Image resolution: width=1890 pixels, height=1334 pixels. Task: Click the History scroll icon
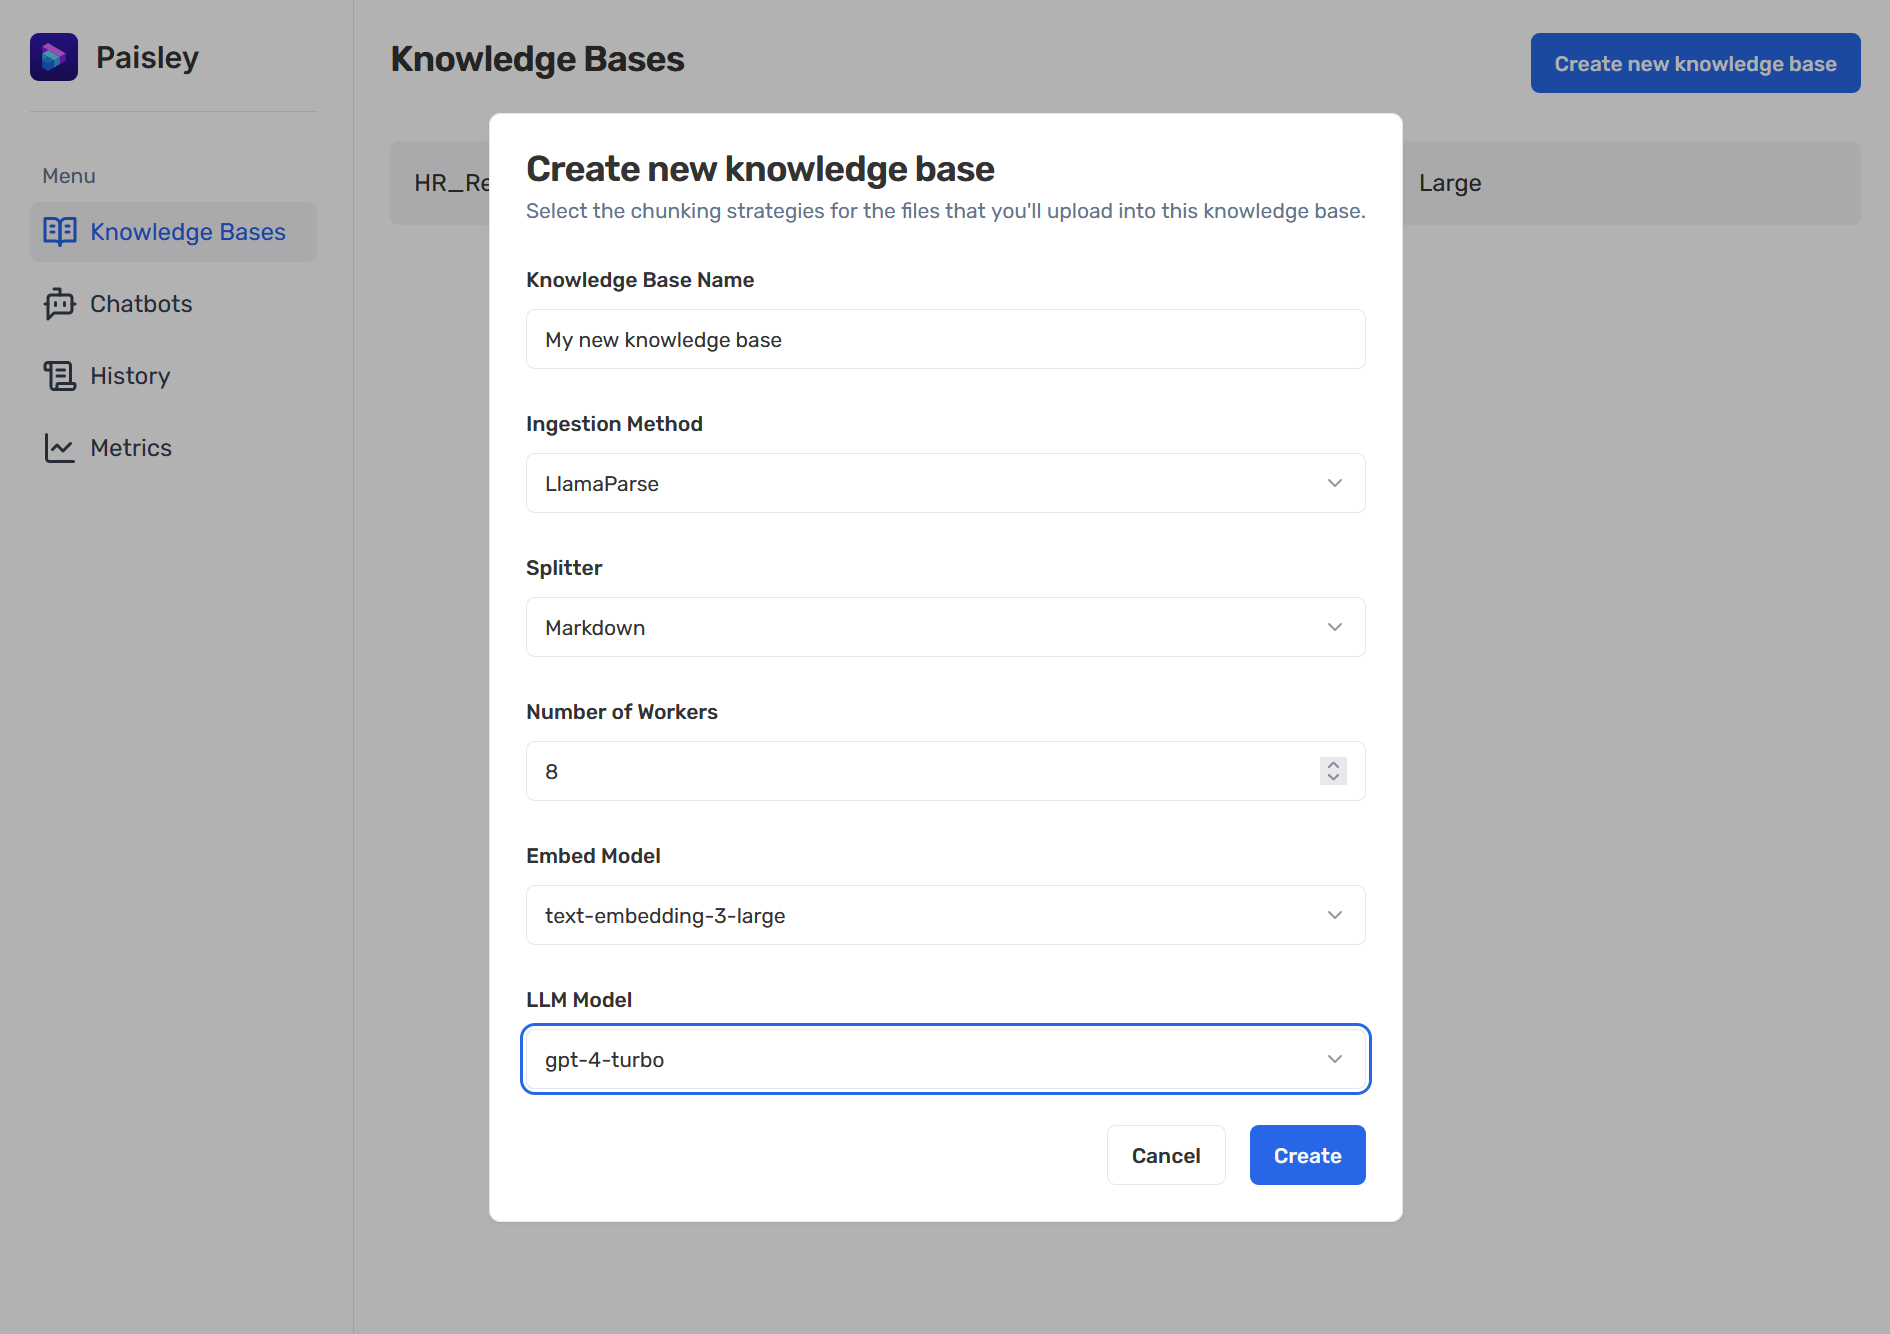(60, 376)
